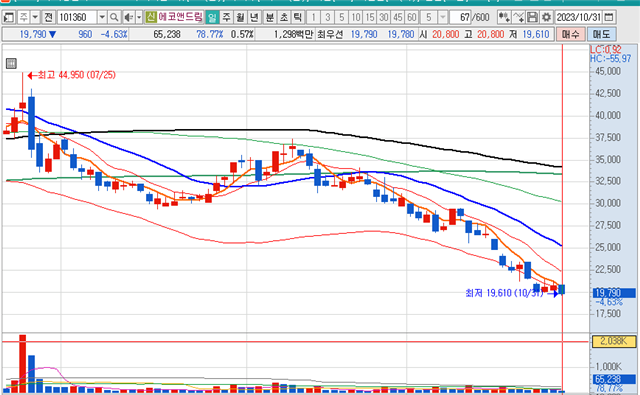Open the custom interval dropdown arrow
640x395 pixels.
click(443, 17)
